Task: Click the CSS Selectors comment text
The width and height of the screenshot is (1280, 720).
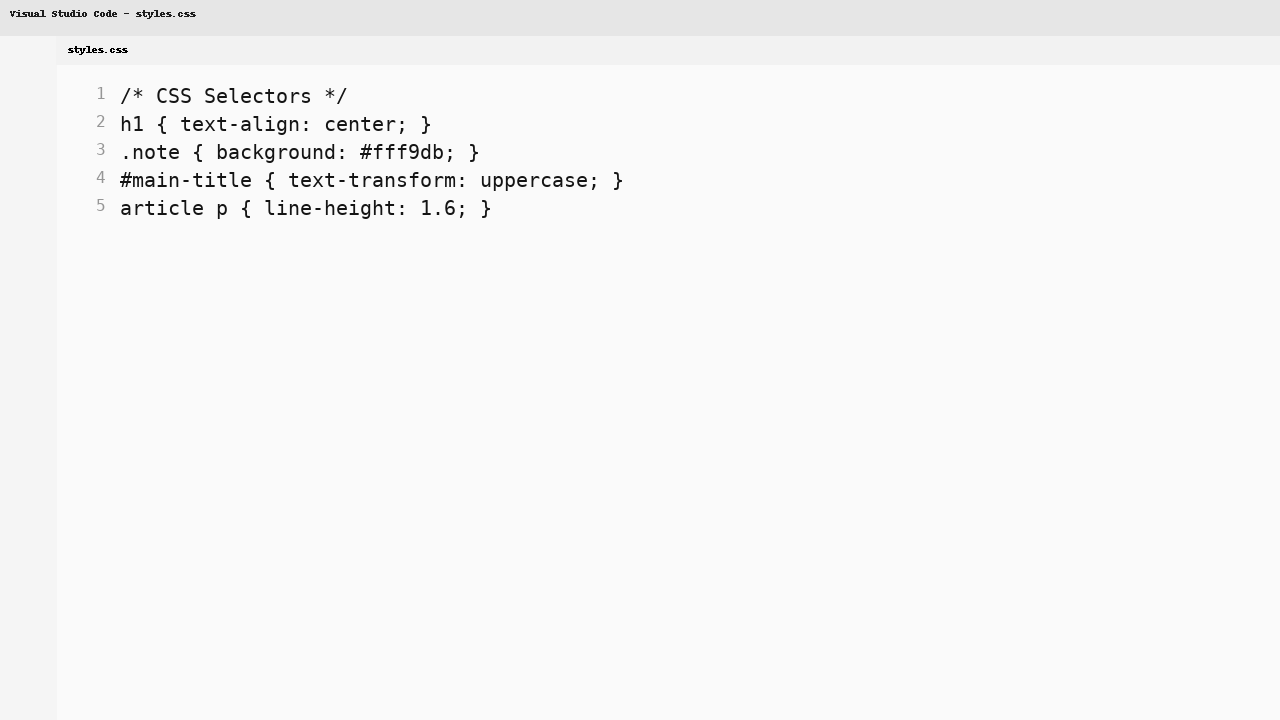Action: click(x=233, y=96)
